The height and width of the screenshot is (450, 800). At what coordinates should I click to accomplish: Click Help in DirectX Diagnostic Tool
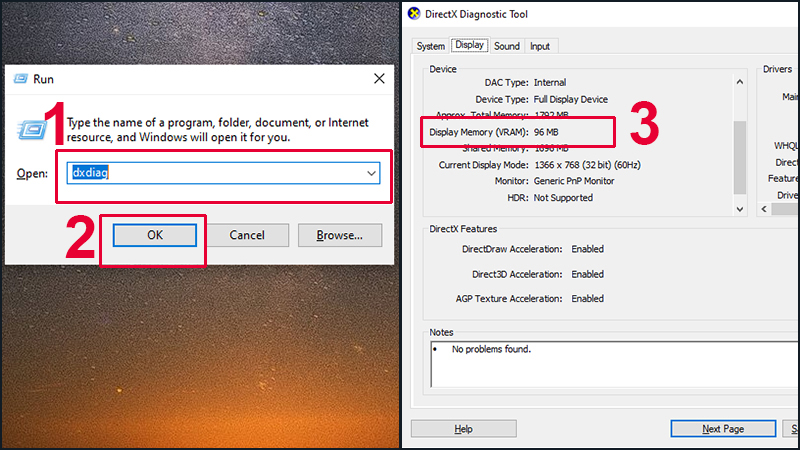pyautogui.click(x=464, y=429)
